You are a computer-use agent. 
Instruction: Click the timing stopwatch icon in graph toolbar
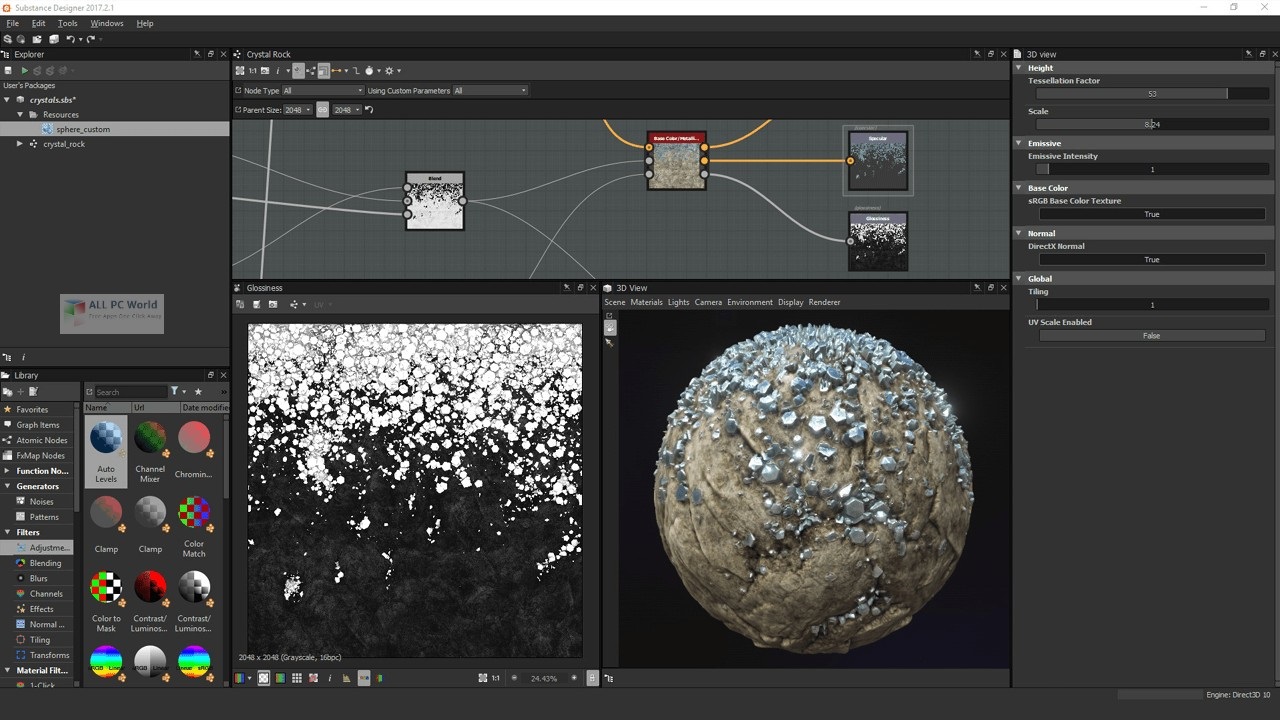[x=369, y=70]
